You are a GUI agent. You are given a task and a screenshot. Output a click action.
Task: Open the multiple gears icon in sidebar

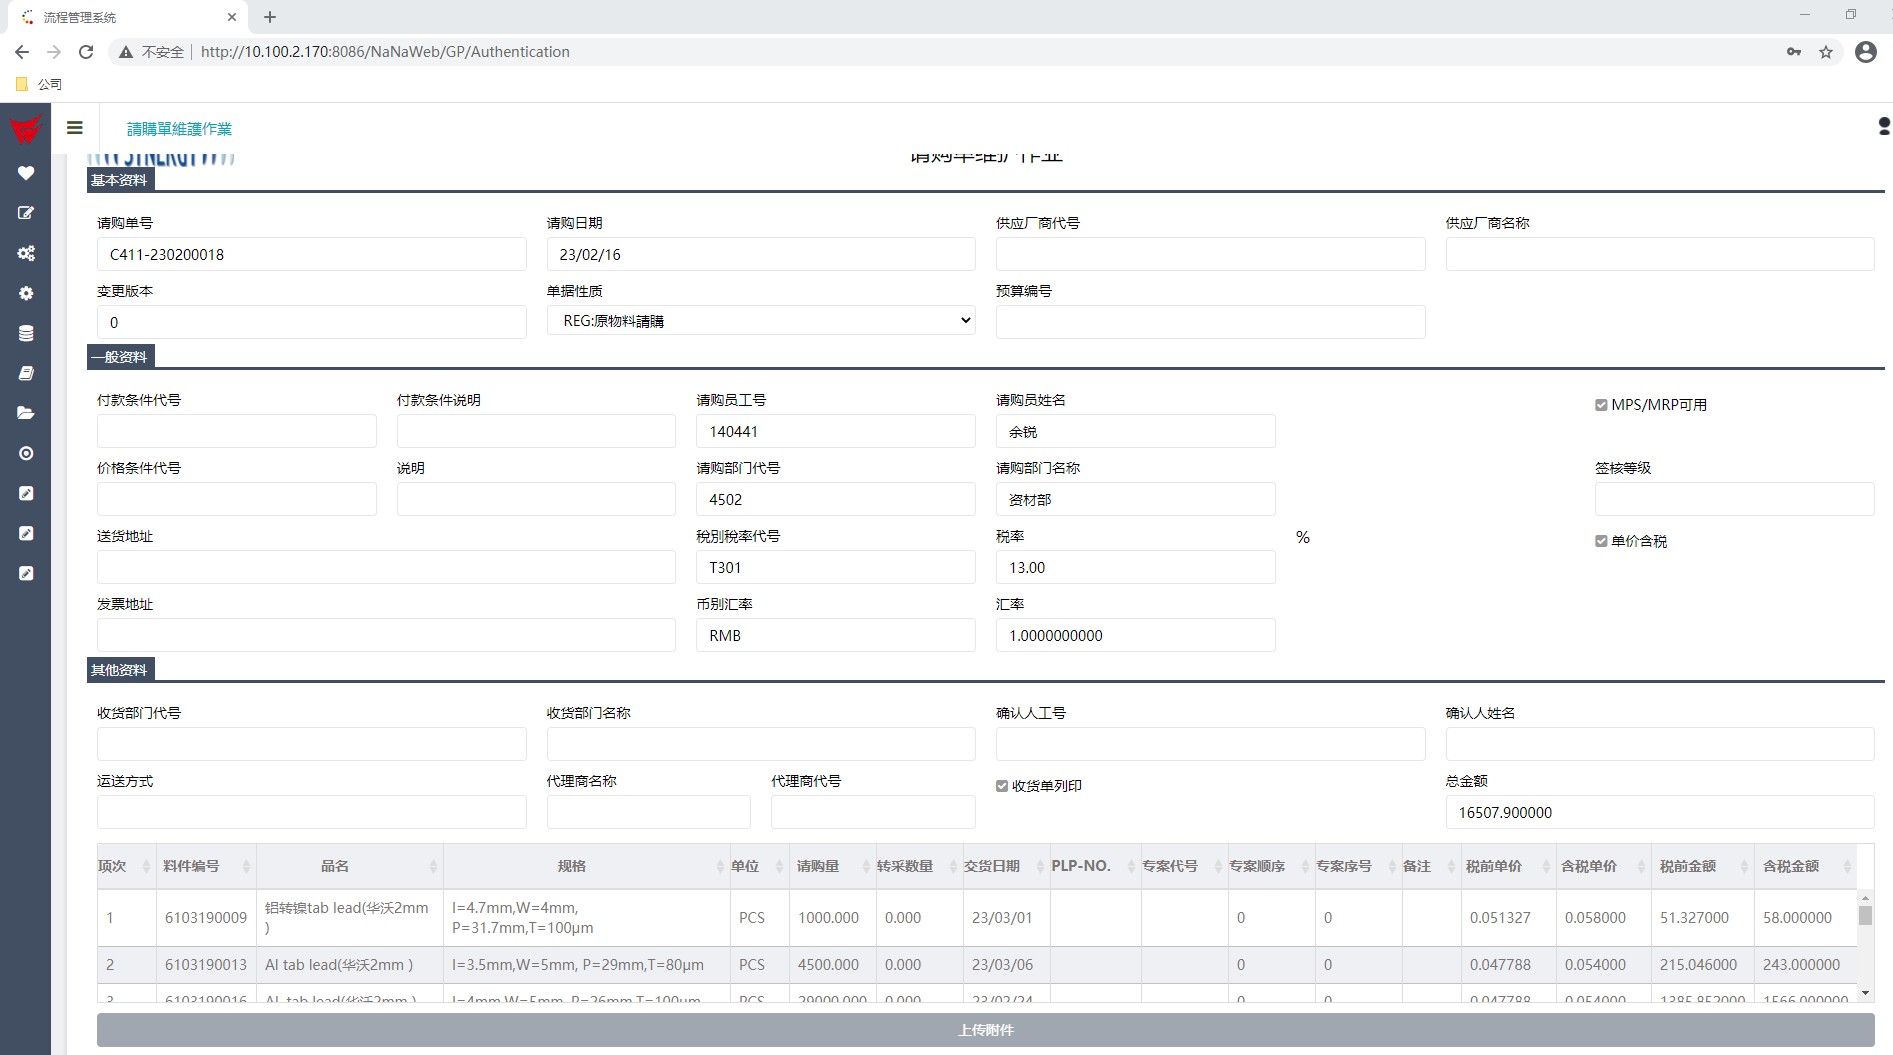coord(26,253)
